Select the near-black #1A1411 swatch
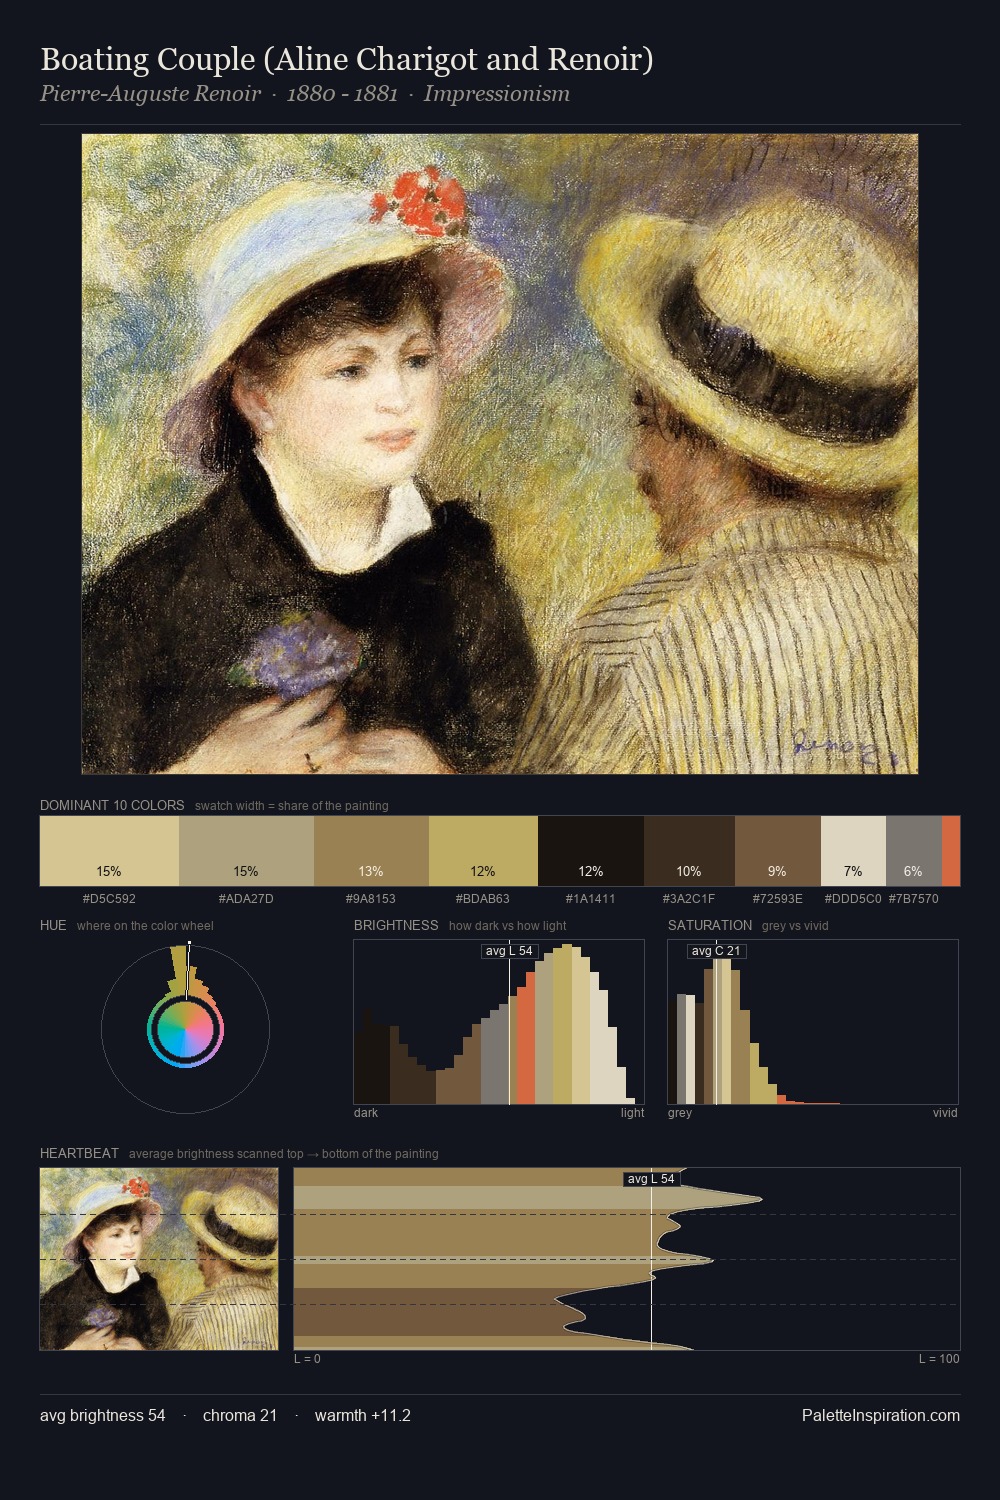1000x1500 pixels. pyautogui.click(x=591, y=851)
